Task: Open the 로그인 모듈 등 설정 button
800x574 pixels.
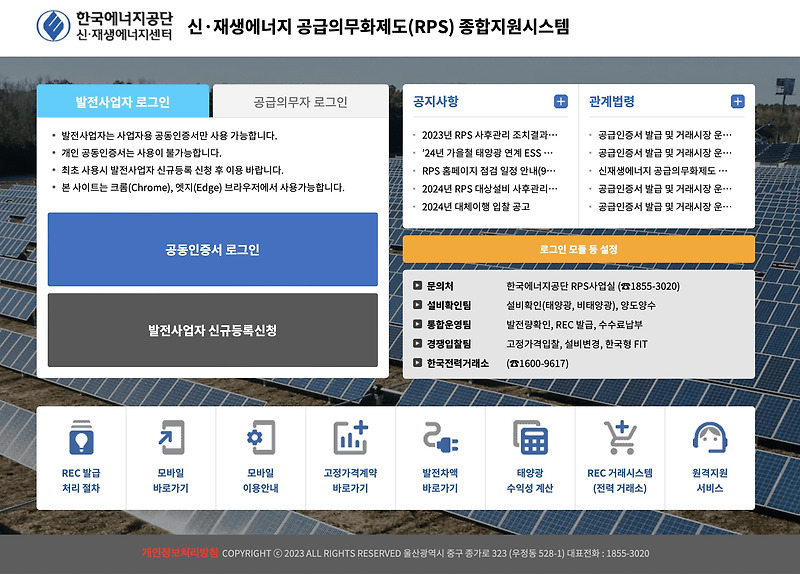Action: (579, 249)
